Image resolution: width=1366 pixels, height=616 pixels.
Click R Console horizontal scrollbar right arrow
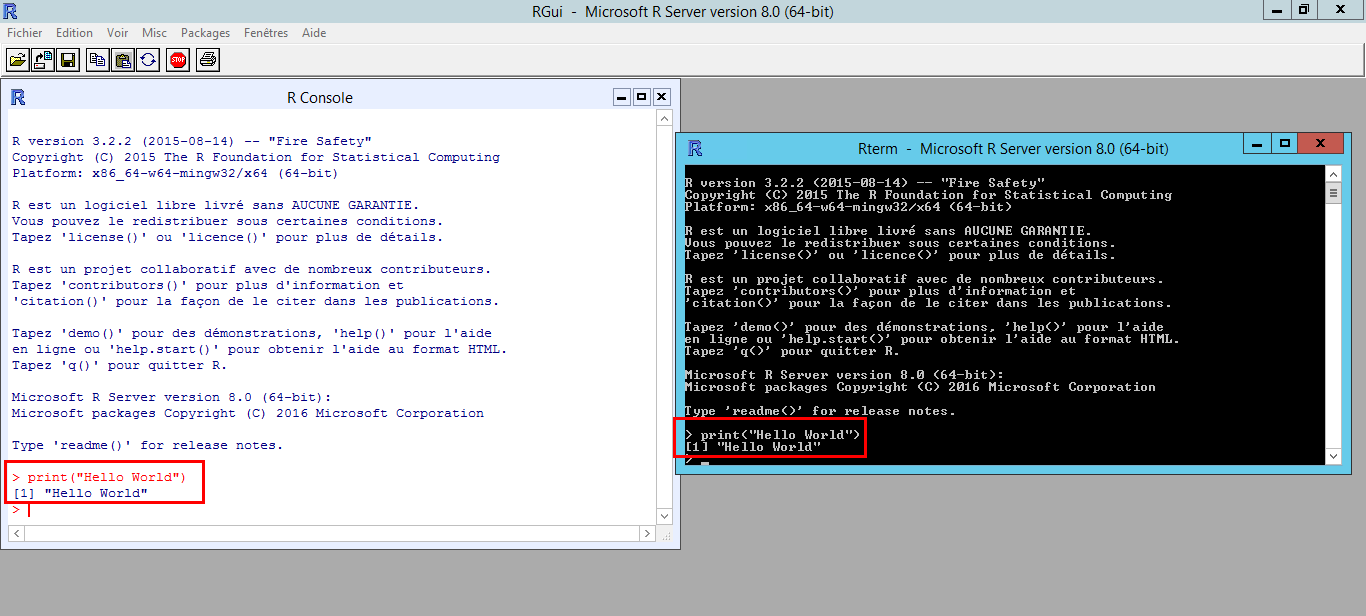pos(648,534)
